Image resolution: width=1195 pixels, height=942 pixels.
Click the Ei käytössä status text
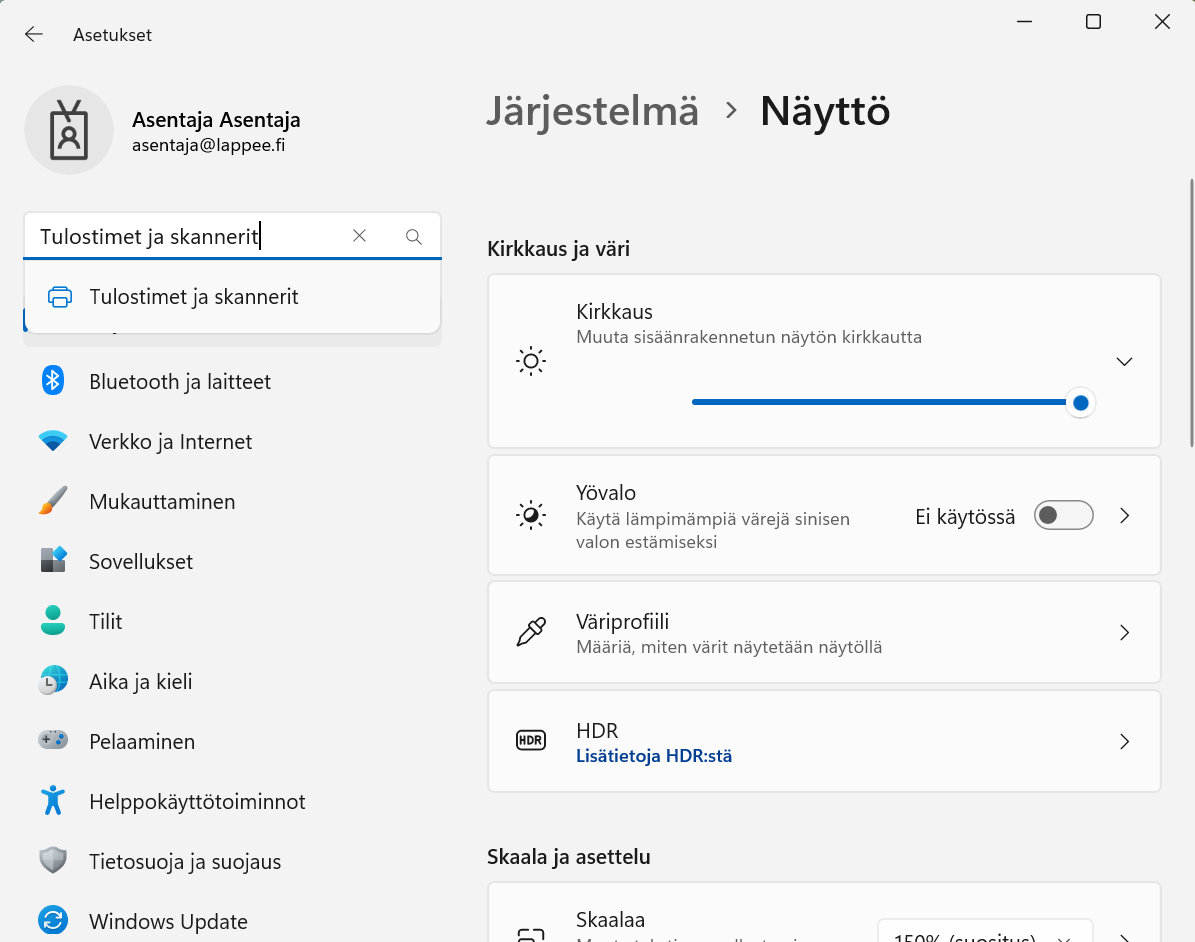pyautogui.click(x=965, y=517)
